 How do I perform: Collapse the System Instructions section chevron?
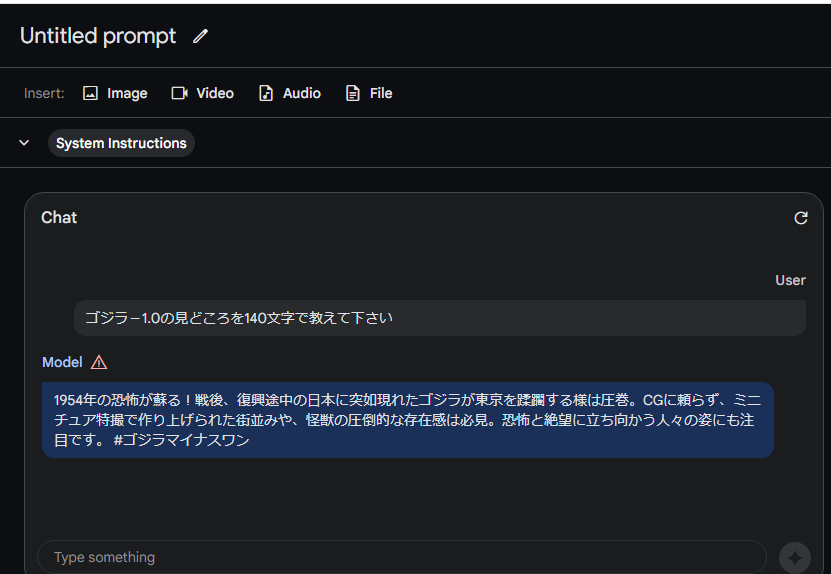click(x=24, y=143)
